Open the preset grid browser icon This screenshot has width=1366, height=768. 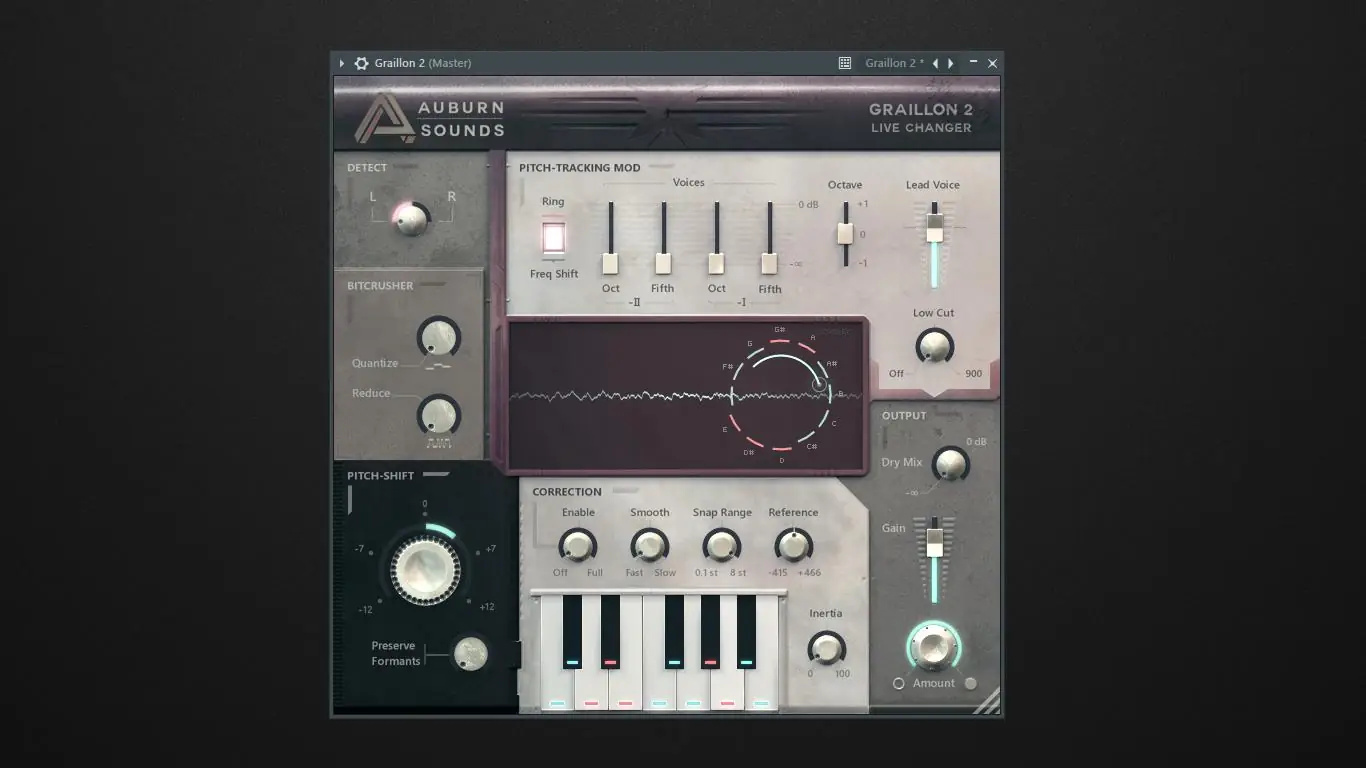[x=845, y=63]
